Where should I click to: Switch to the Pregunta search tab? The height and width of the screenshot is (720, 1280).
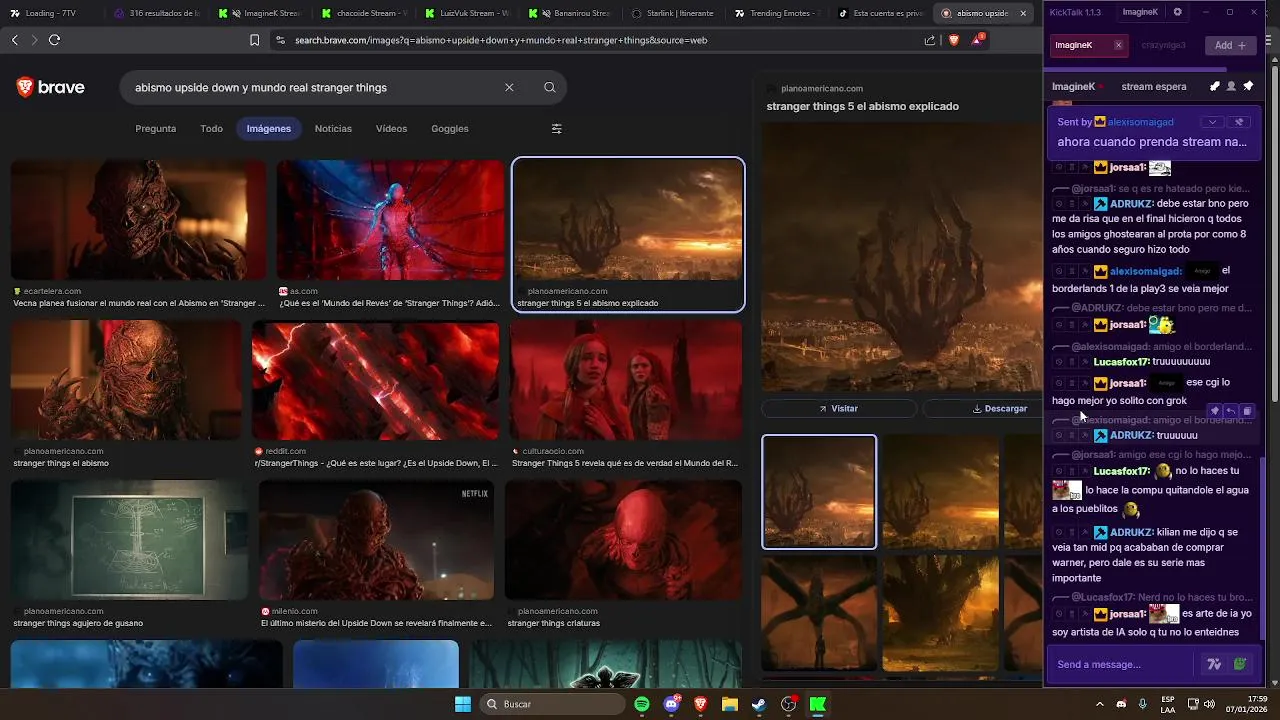(156, 128)
